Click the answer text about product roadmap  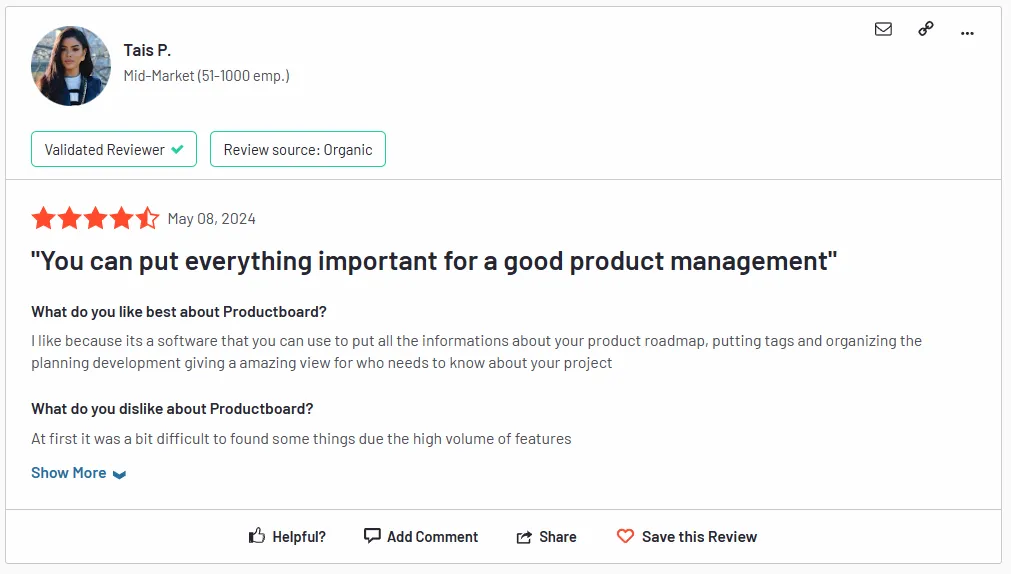pos(476,351)
